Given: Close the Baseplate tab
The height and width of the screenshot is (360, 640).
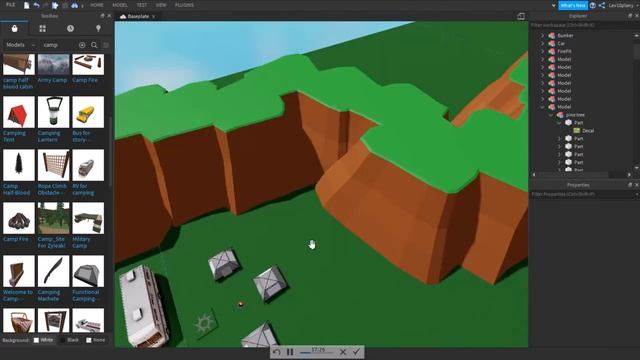Looking at the screenshot, I should click(153, 17).
